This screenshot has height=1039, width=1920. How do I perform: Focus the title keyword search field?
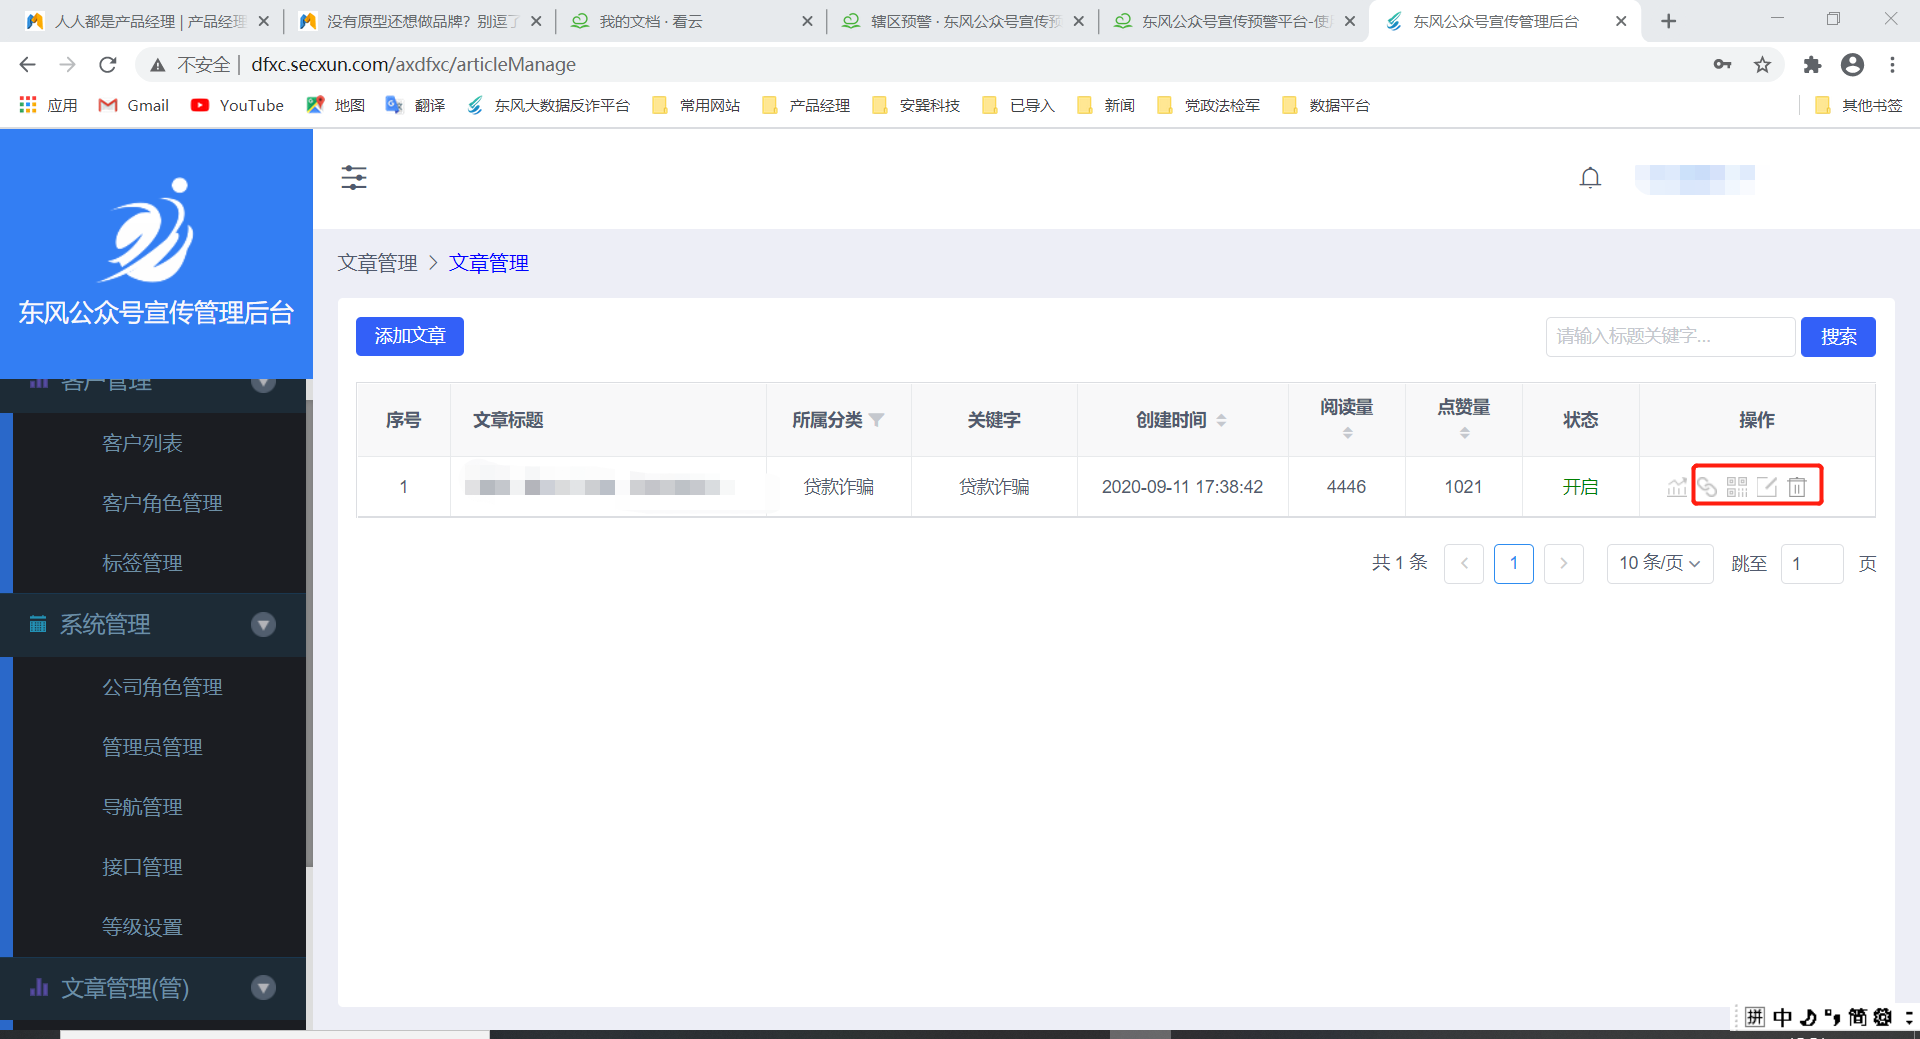click(1669, 337)
